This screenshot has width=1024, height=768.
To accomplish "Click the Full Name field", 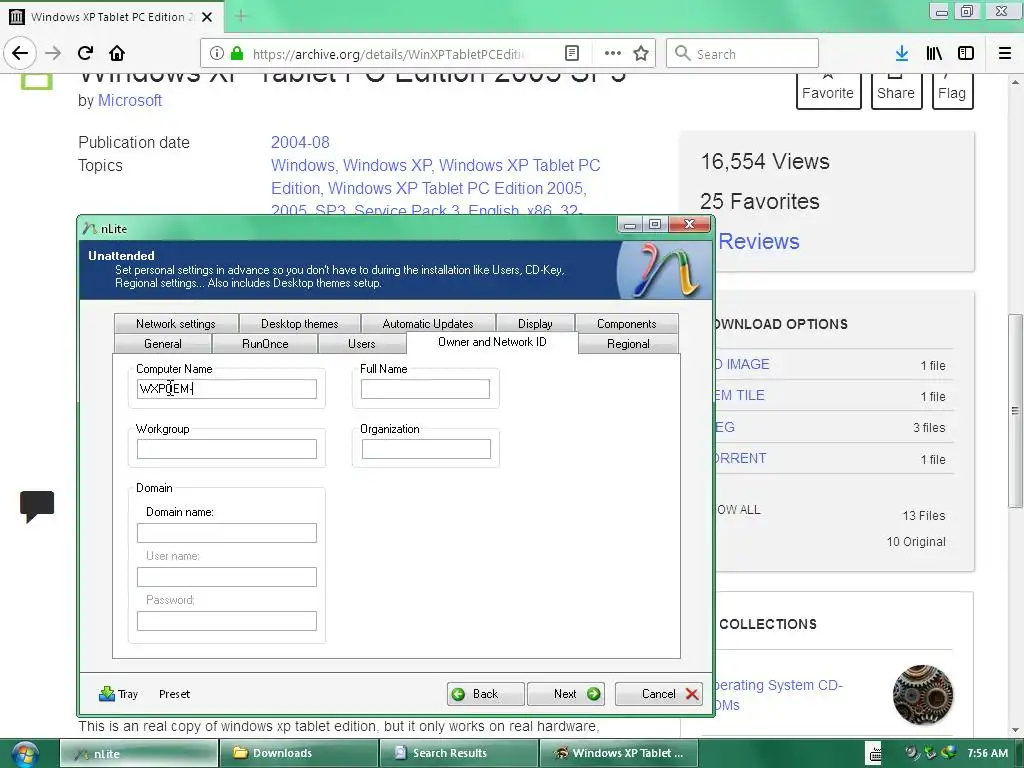I will [x=425, y=389].
